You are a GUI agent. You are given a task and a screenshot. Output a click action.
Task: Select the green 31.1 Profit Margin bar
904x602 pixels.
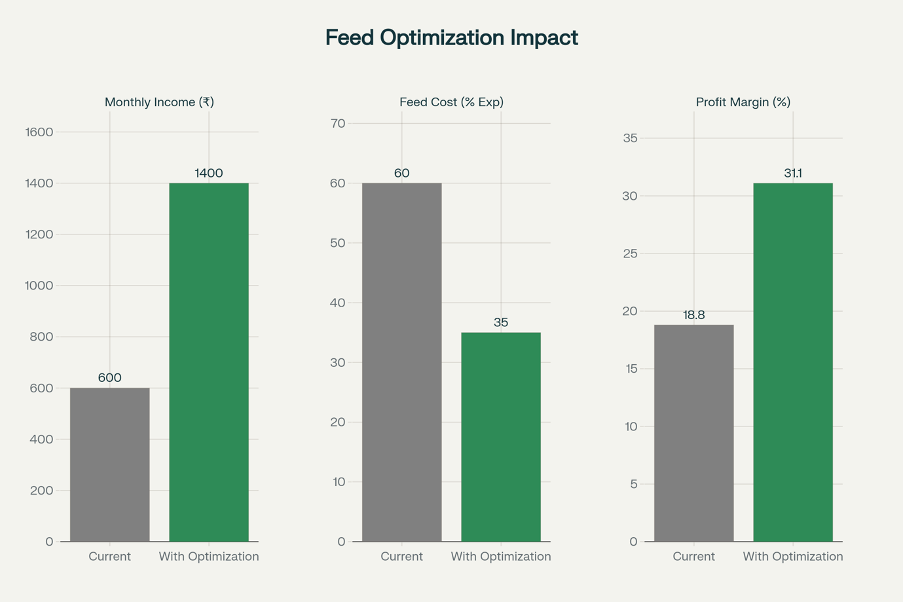pyautogui.click(x=793, y=362)
